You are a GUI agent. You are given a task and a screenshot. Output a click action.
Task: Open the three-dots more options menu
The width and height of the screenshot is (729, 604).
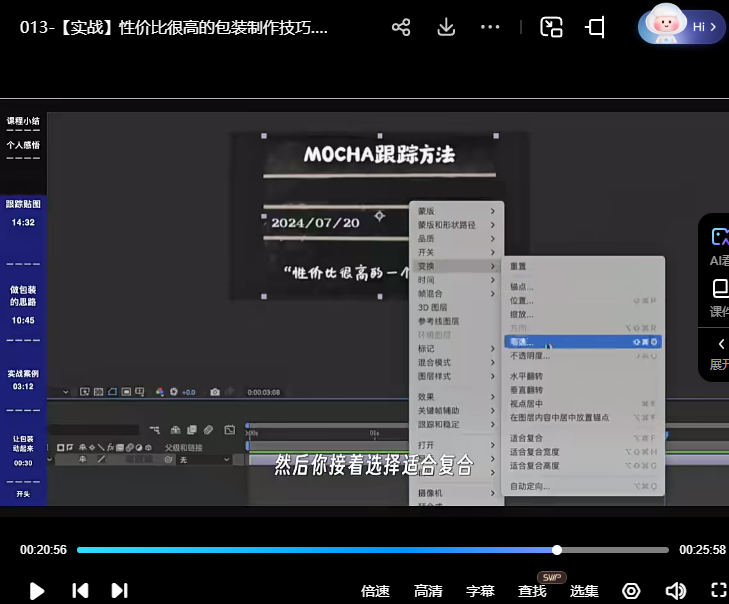tap(490, 27)
